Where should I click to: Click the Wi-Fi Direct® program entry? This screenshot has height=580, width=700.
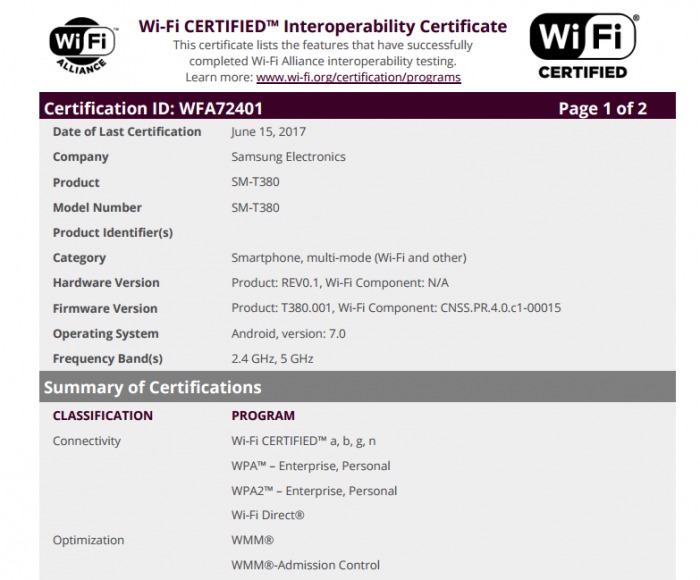tap(268, 515)
